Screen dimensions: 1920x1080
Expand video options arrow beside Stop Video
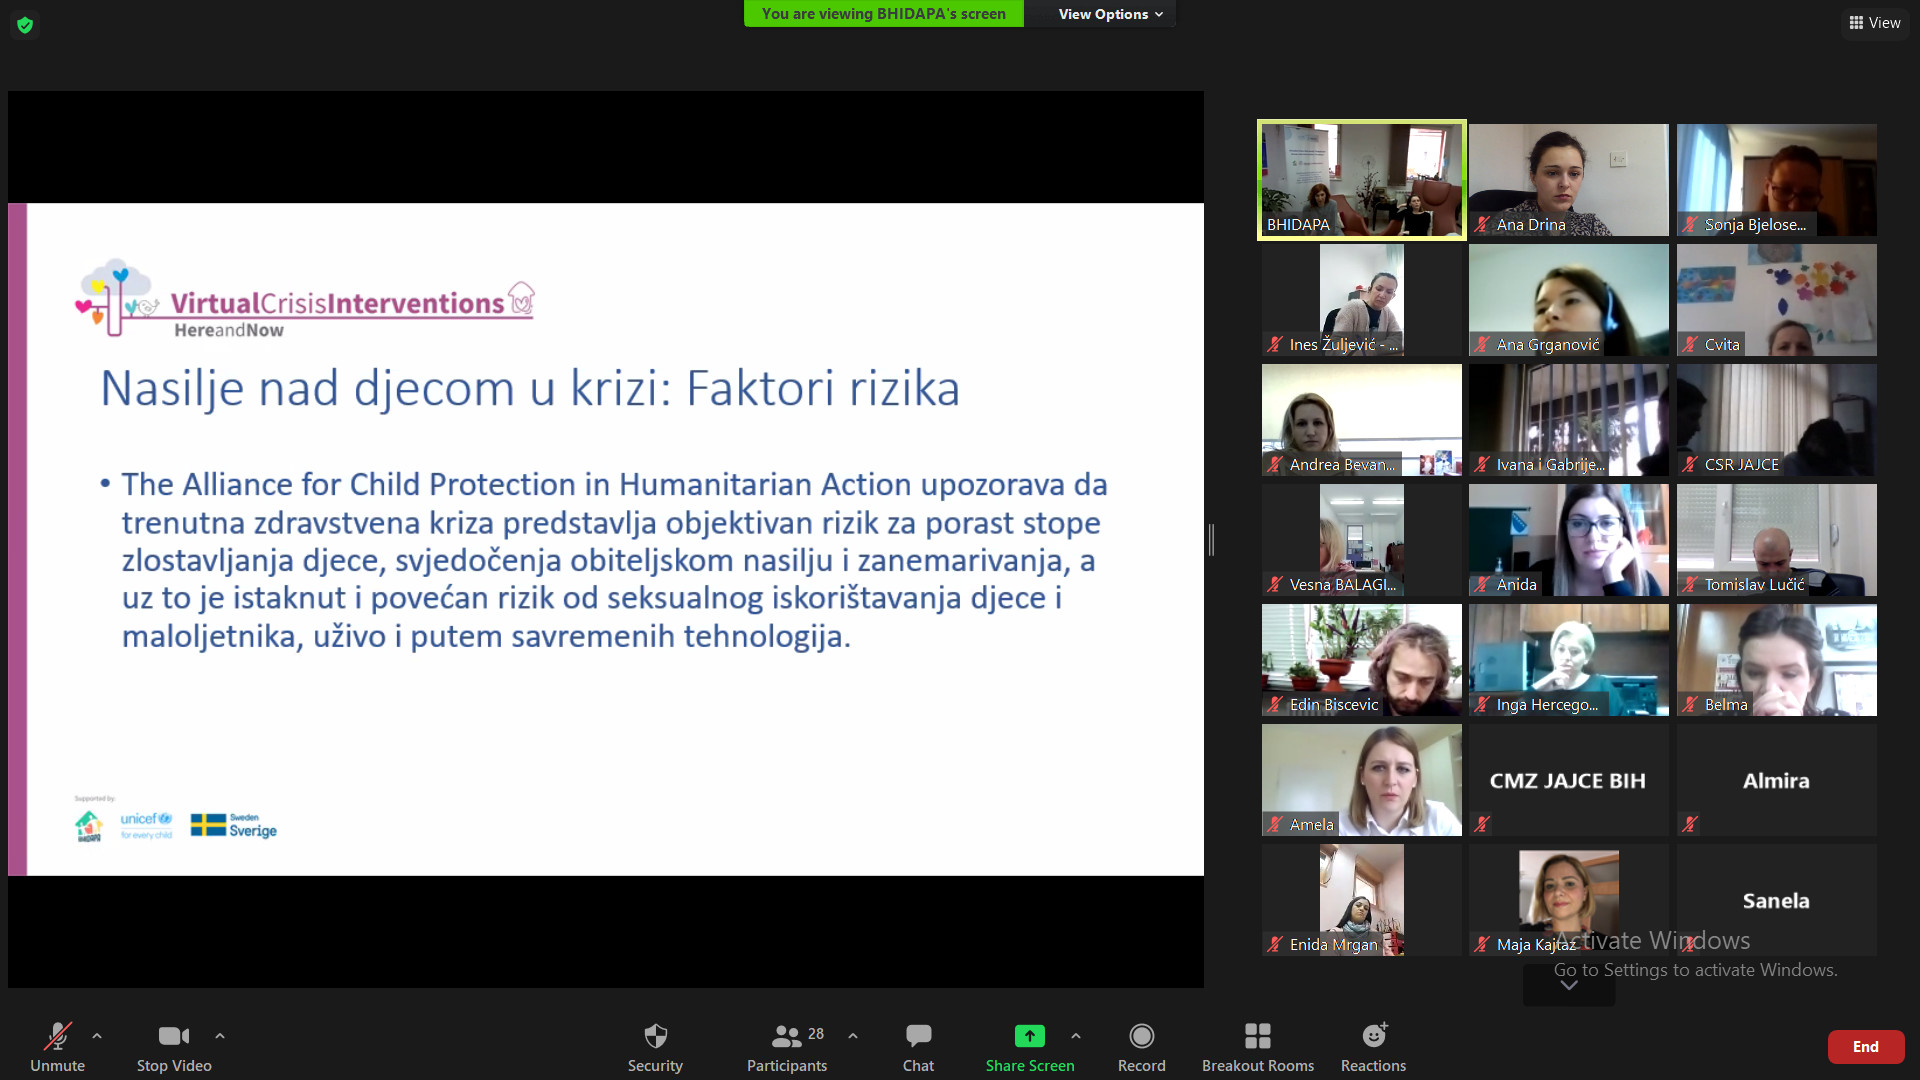click(x=220, y=1036)
